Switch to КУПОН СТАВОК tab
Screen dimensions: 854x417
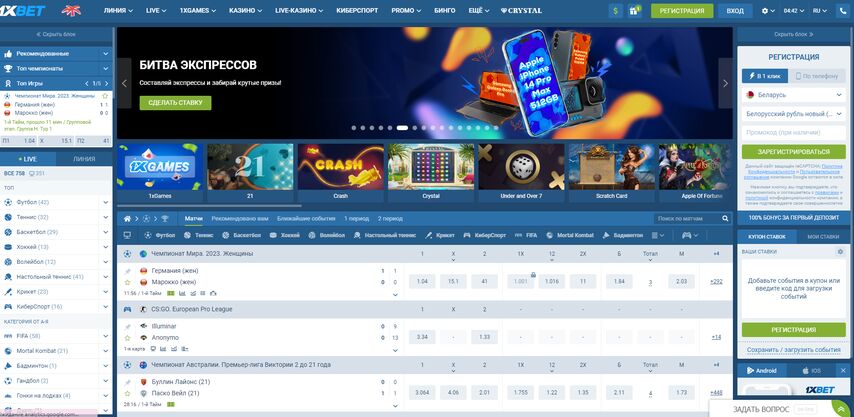point(767,236)
